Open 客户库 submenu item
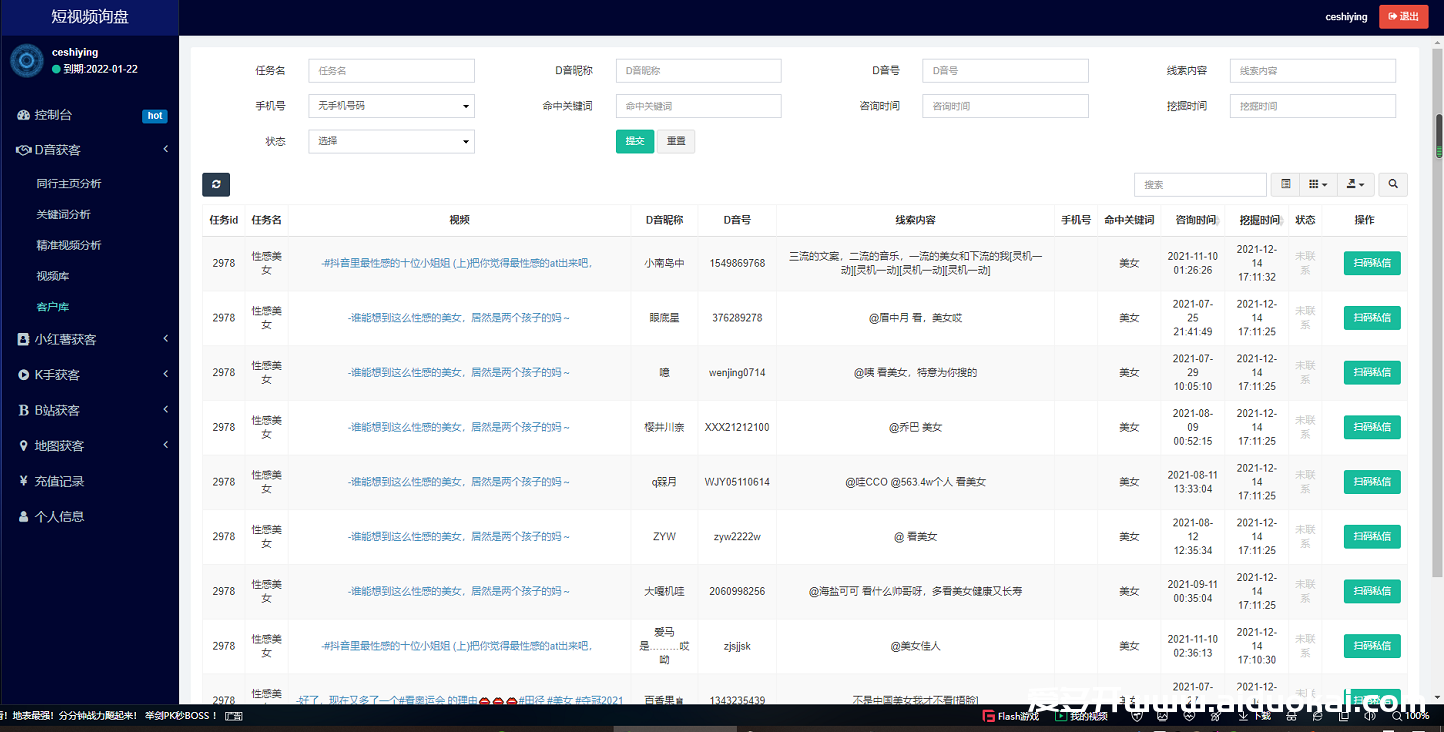The width and height of the screenshot is (1444, 732). pyautogui.click(x=53, y=307)
